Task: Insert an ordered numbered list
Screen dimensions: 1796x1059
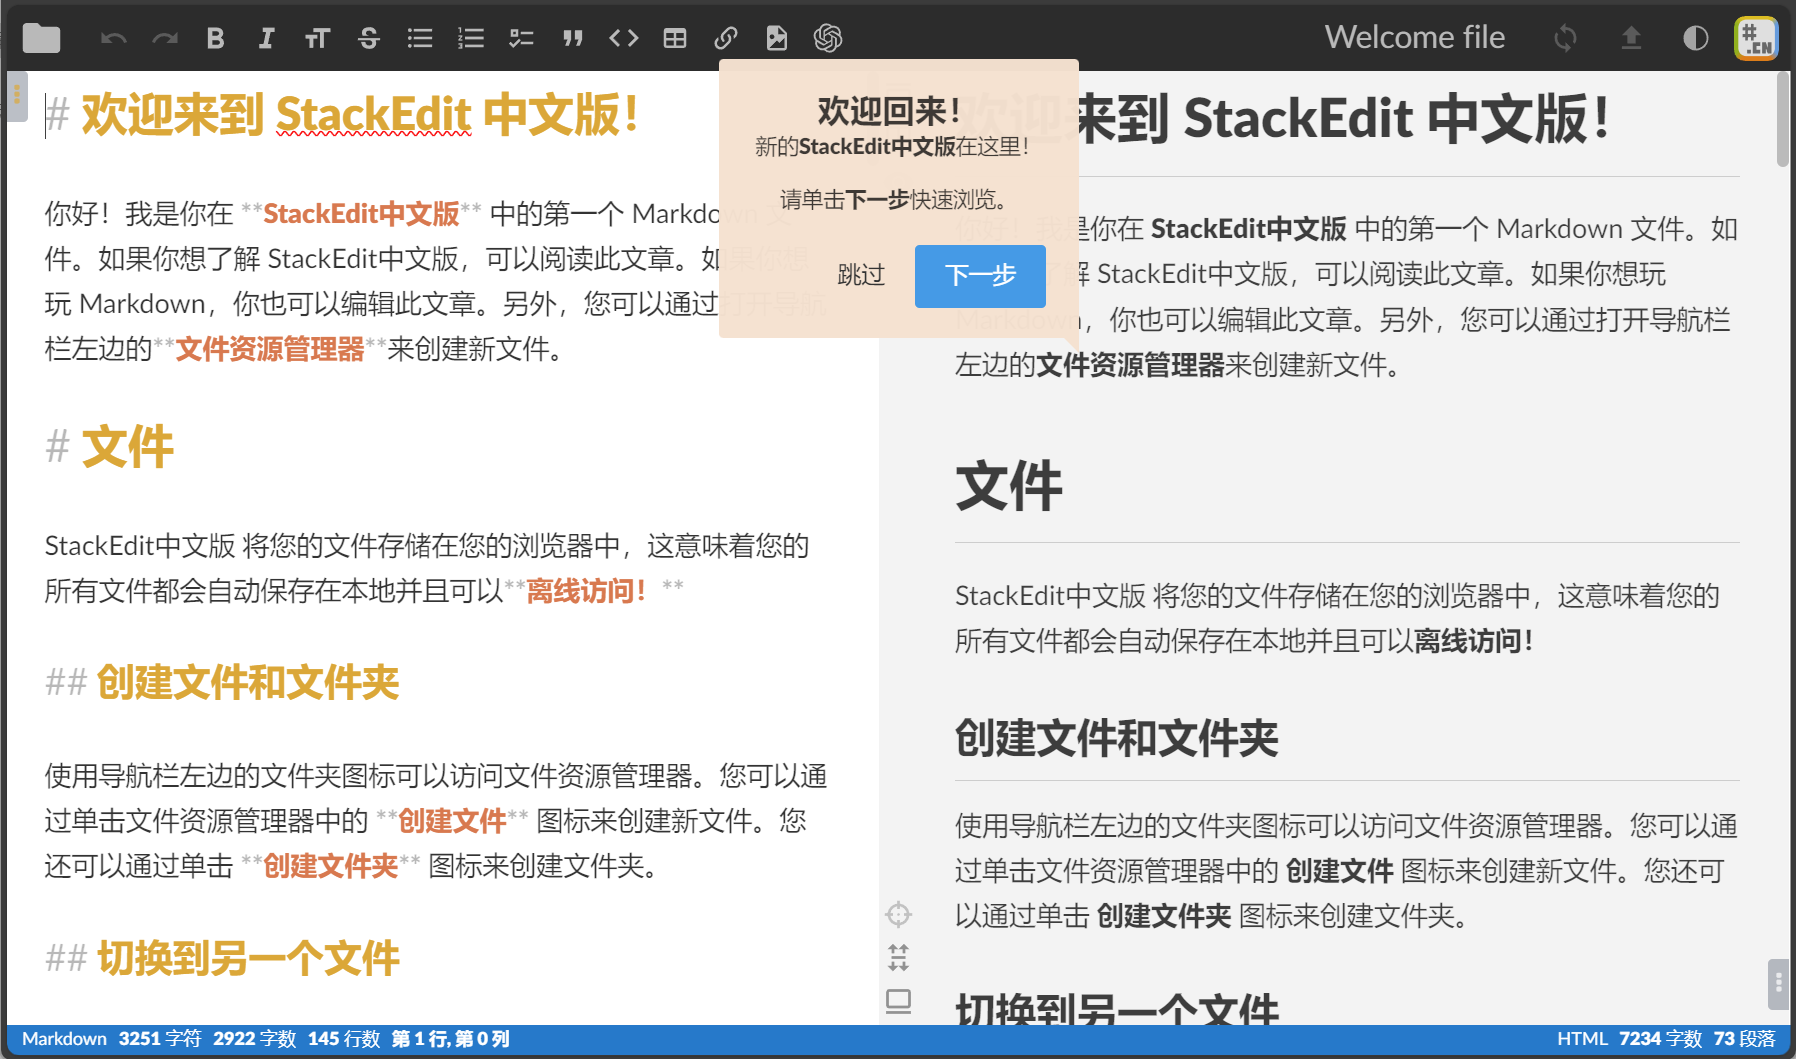Action: click(471, 38)
